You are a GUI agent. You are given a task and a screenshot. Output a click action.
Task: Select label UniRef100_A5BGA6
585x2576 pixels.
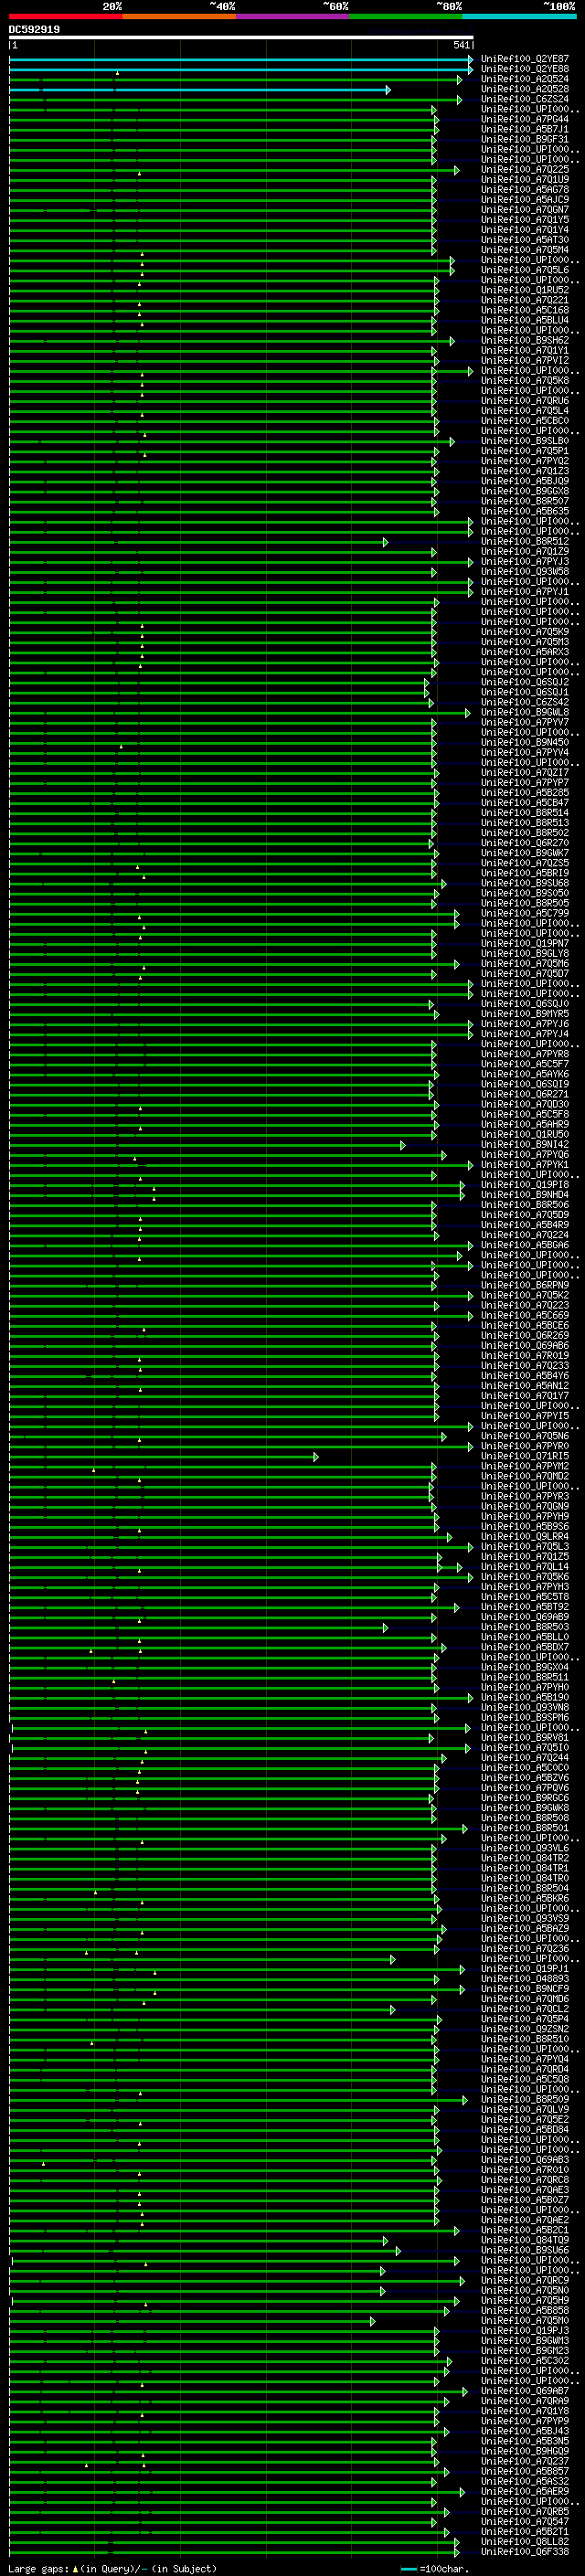click(x=525, y=1245)
